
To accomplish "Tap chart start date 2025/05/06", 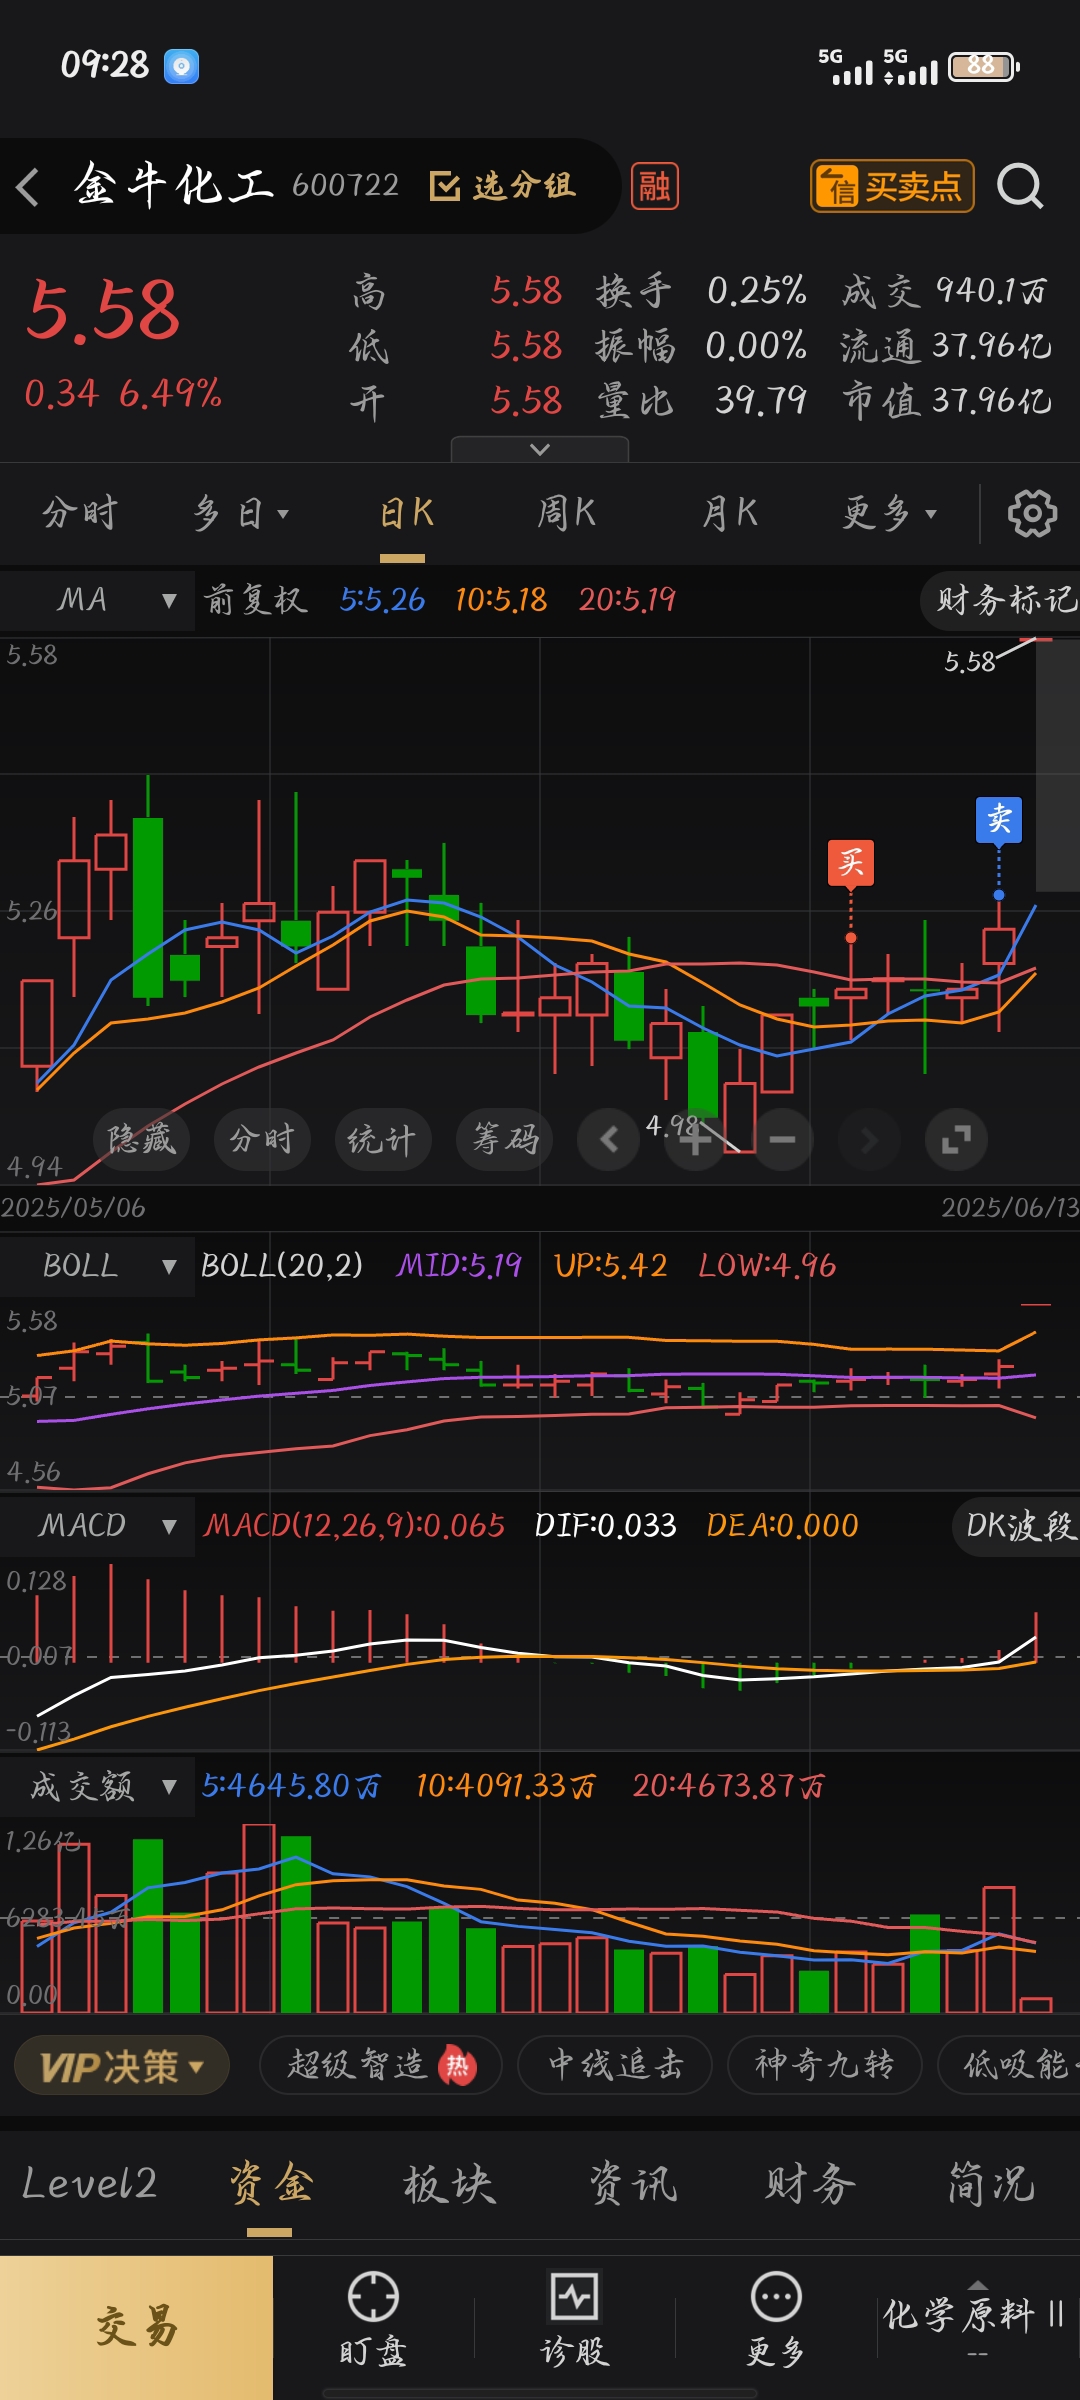I will [73, 1208].
